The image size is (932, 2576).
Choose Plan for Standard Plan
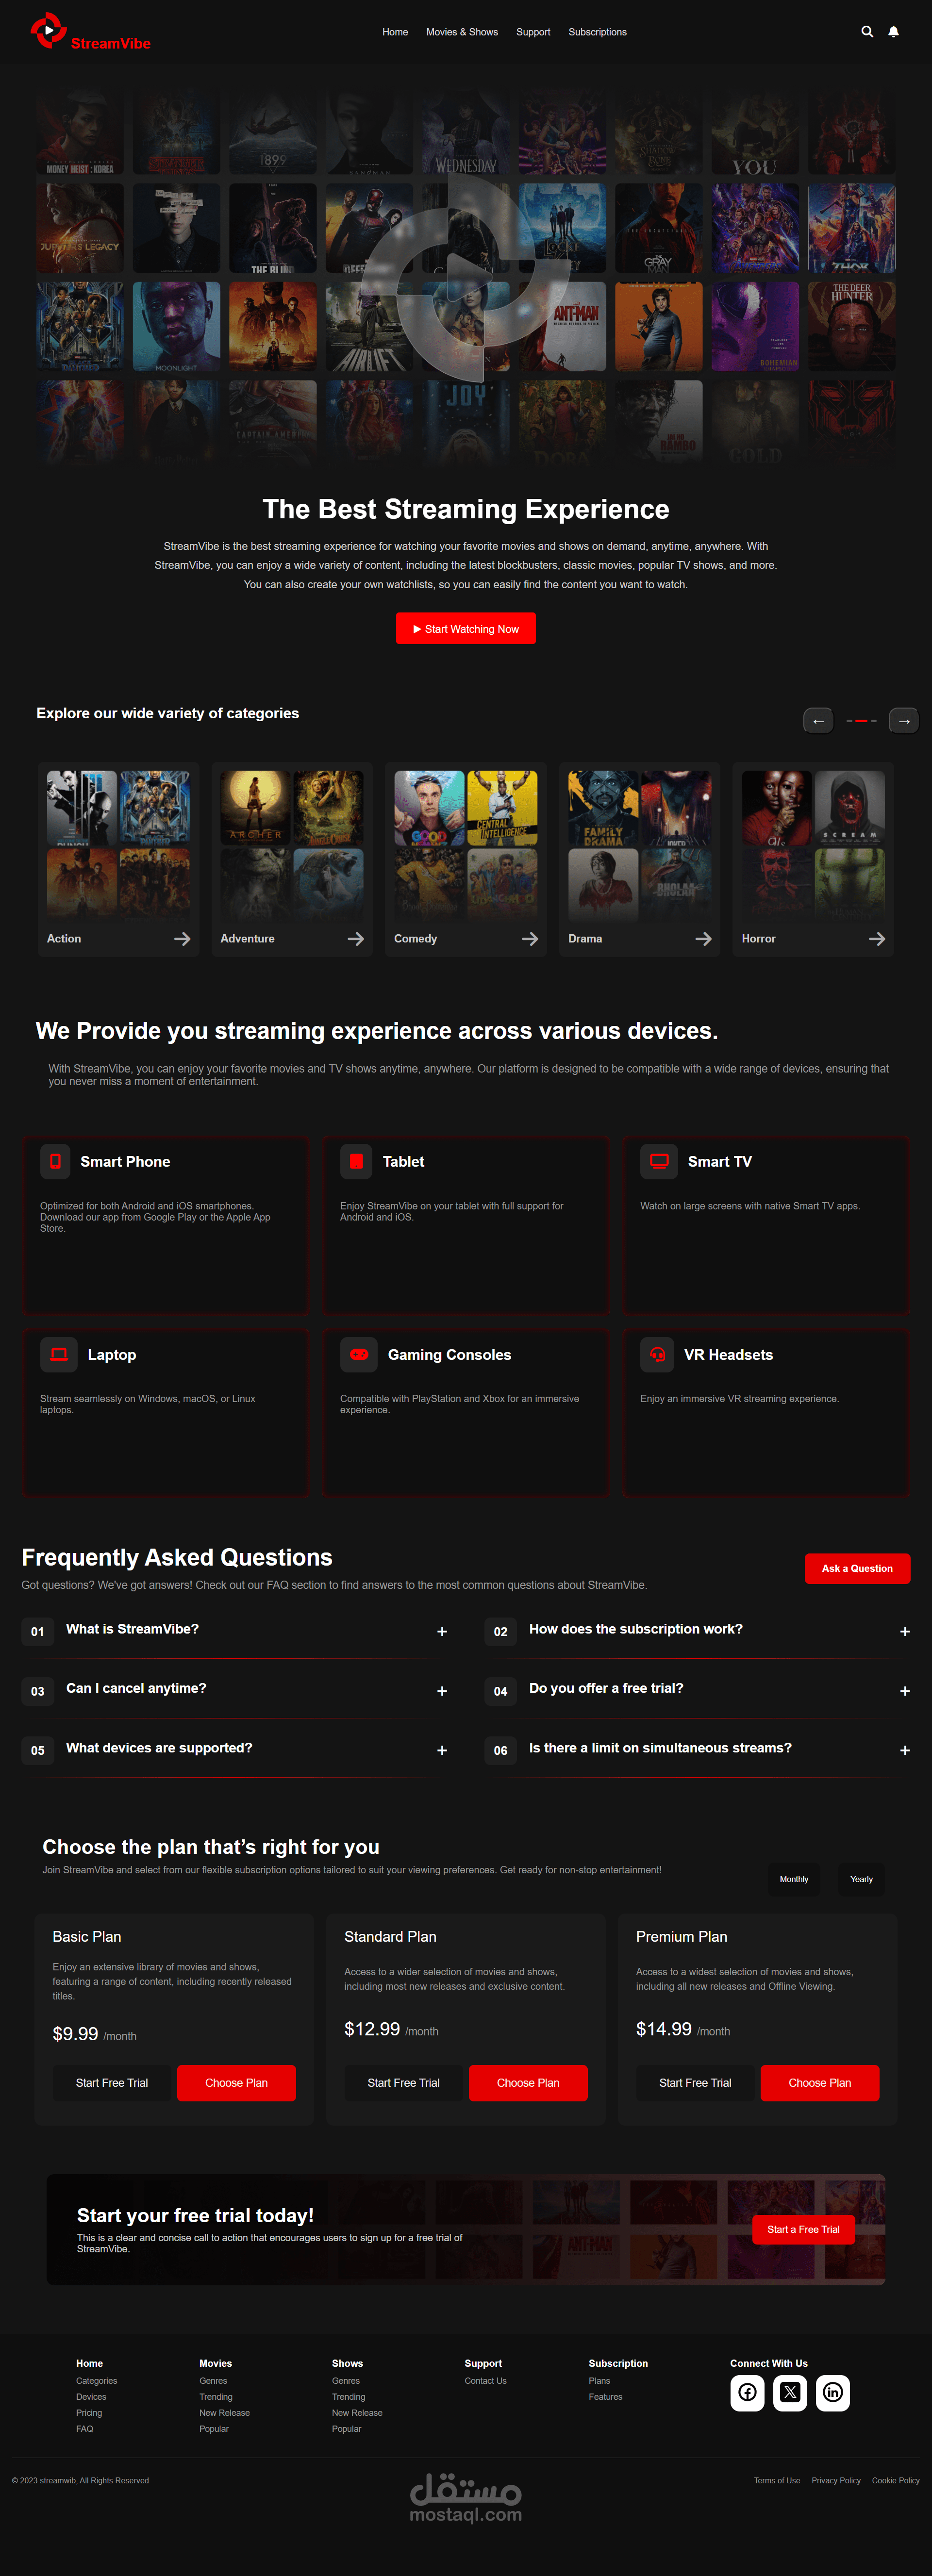click(528, 2083)
